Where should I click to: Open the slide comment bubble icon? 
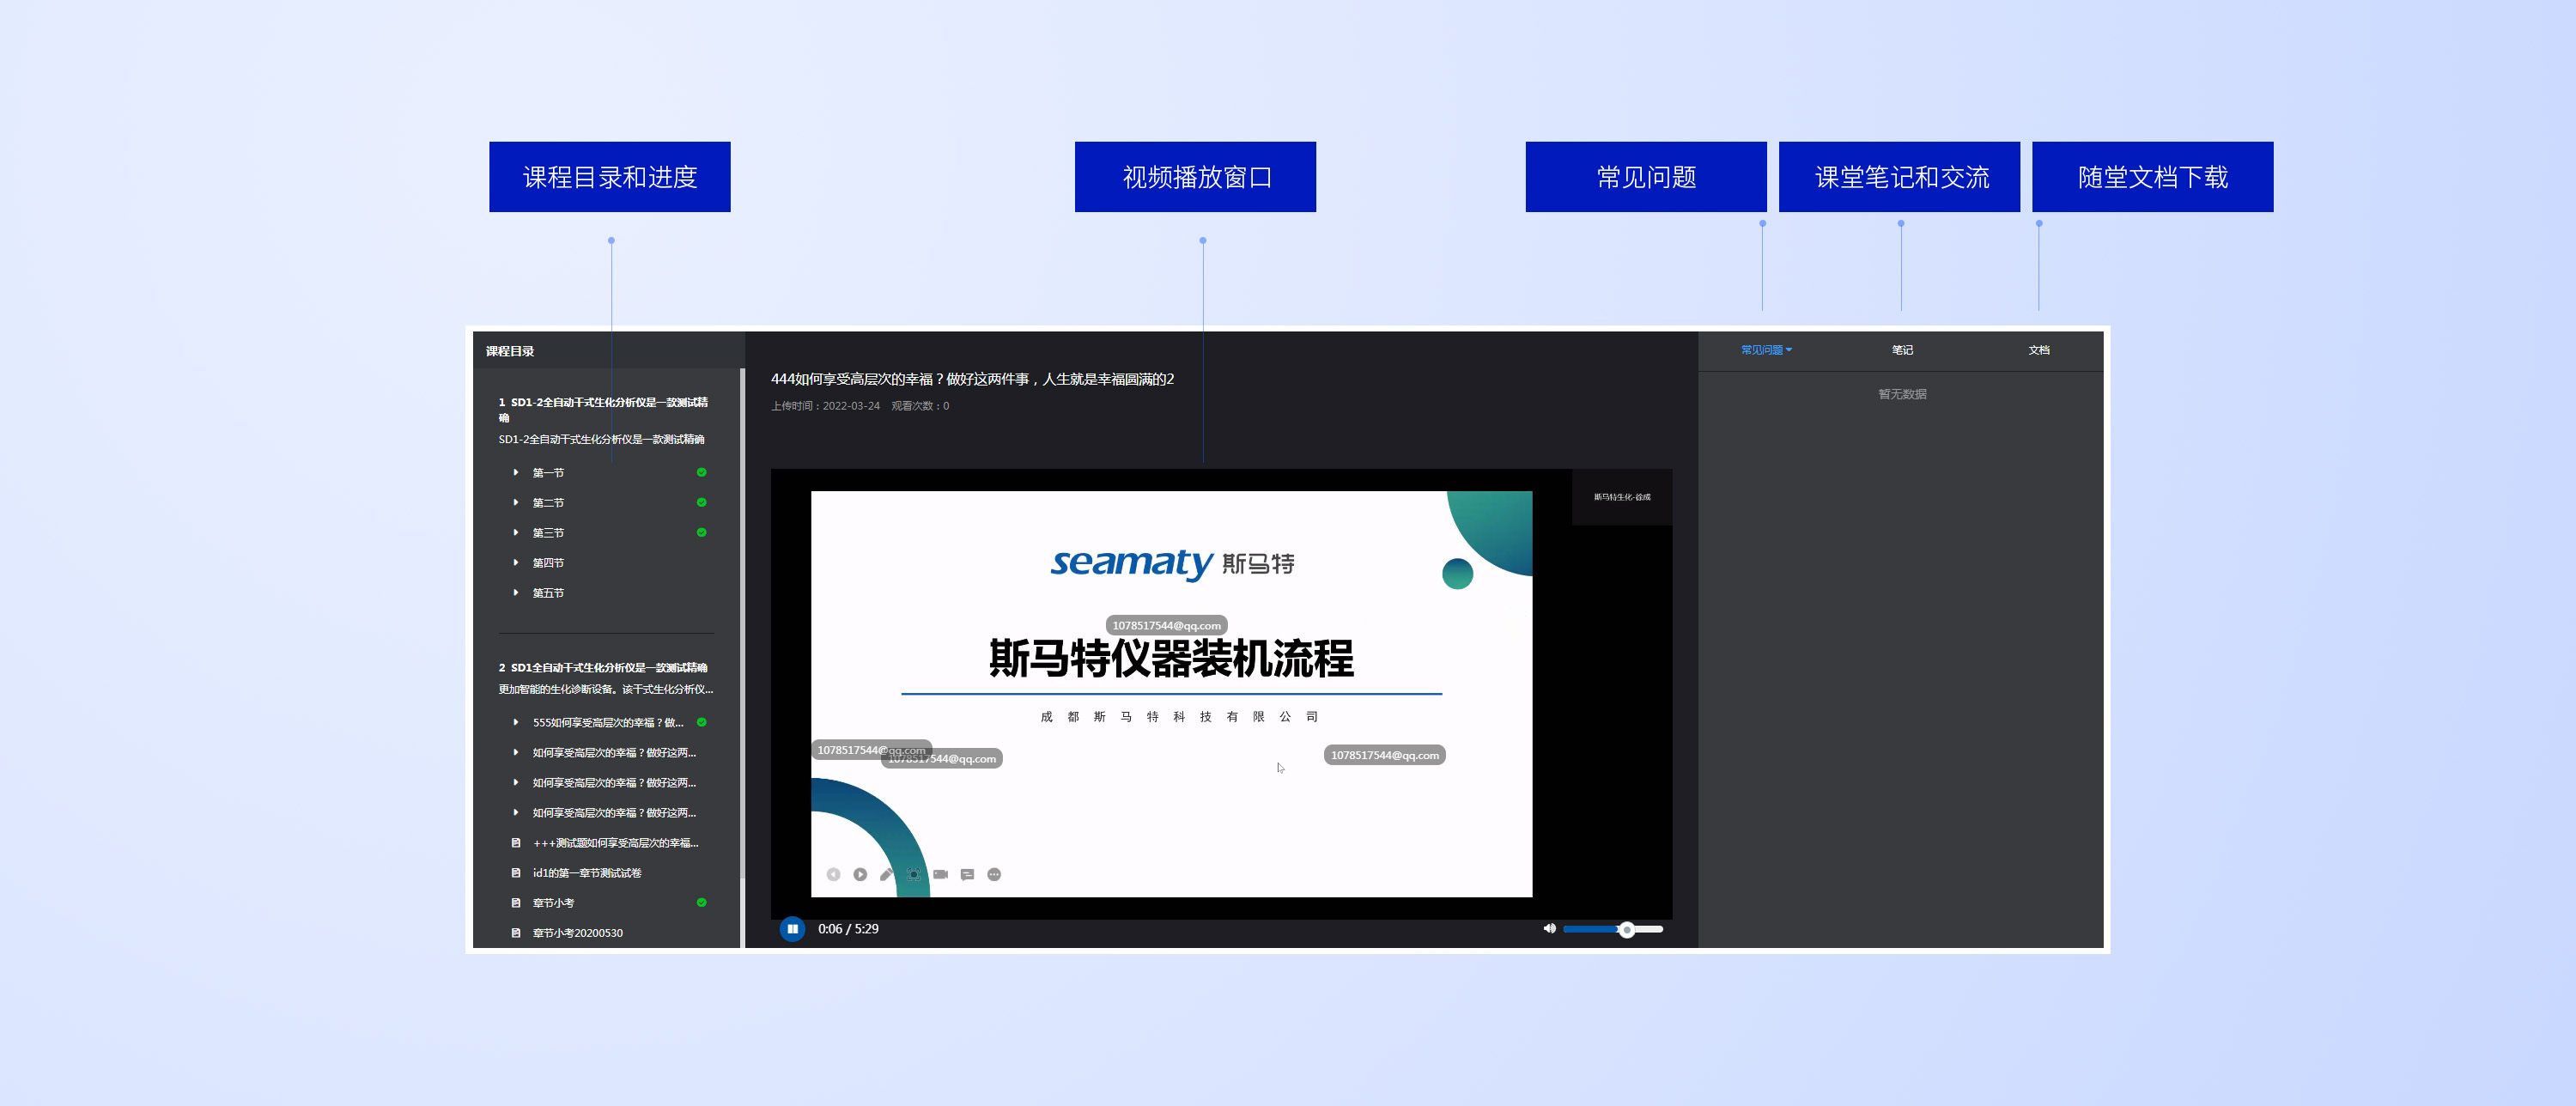click(x=967, y=874)
